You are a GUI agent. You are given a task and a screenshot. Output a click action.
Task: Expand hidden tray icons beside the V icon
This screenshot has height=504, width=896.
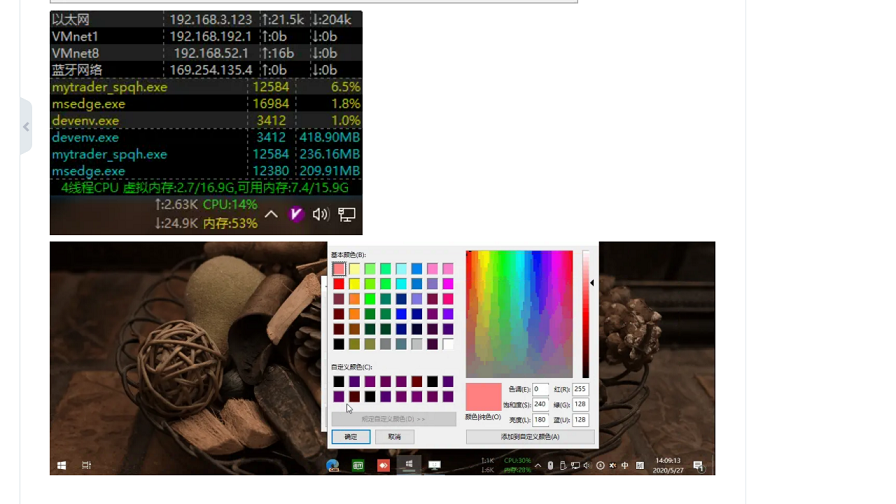click(271, 214)
